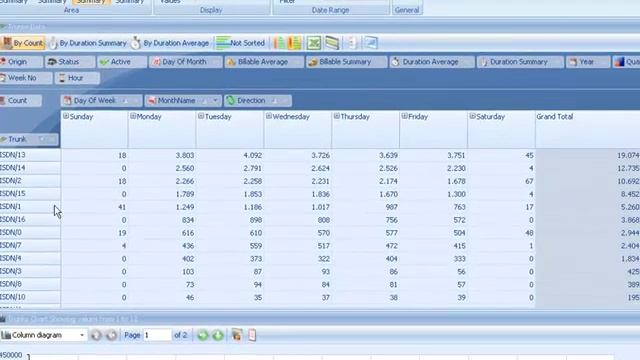
Task: Expand the Wednesday column group
Action: [269, 116]
